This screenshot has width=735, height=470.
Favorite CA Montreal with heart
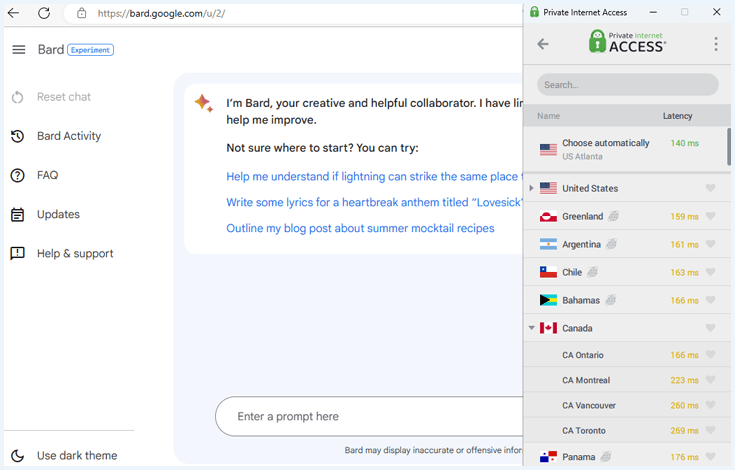tap(711, 380)
